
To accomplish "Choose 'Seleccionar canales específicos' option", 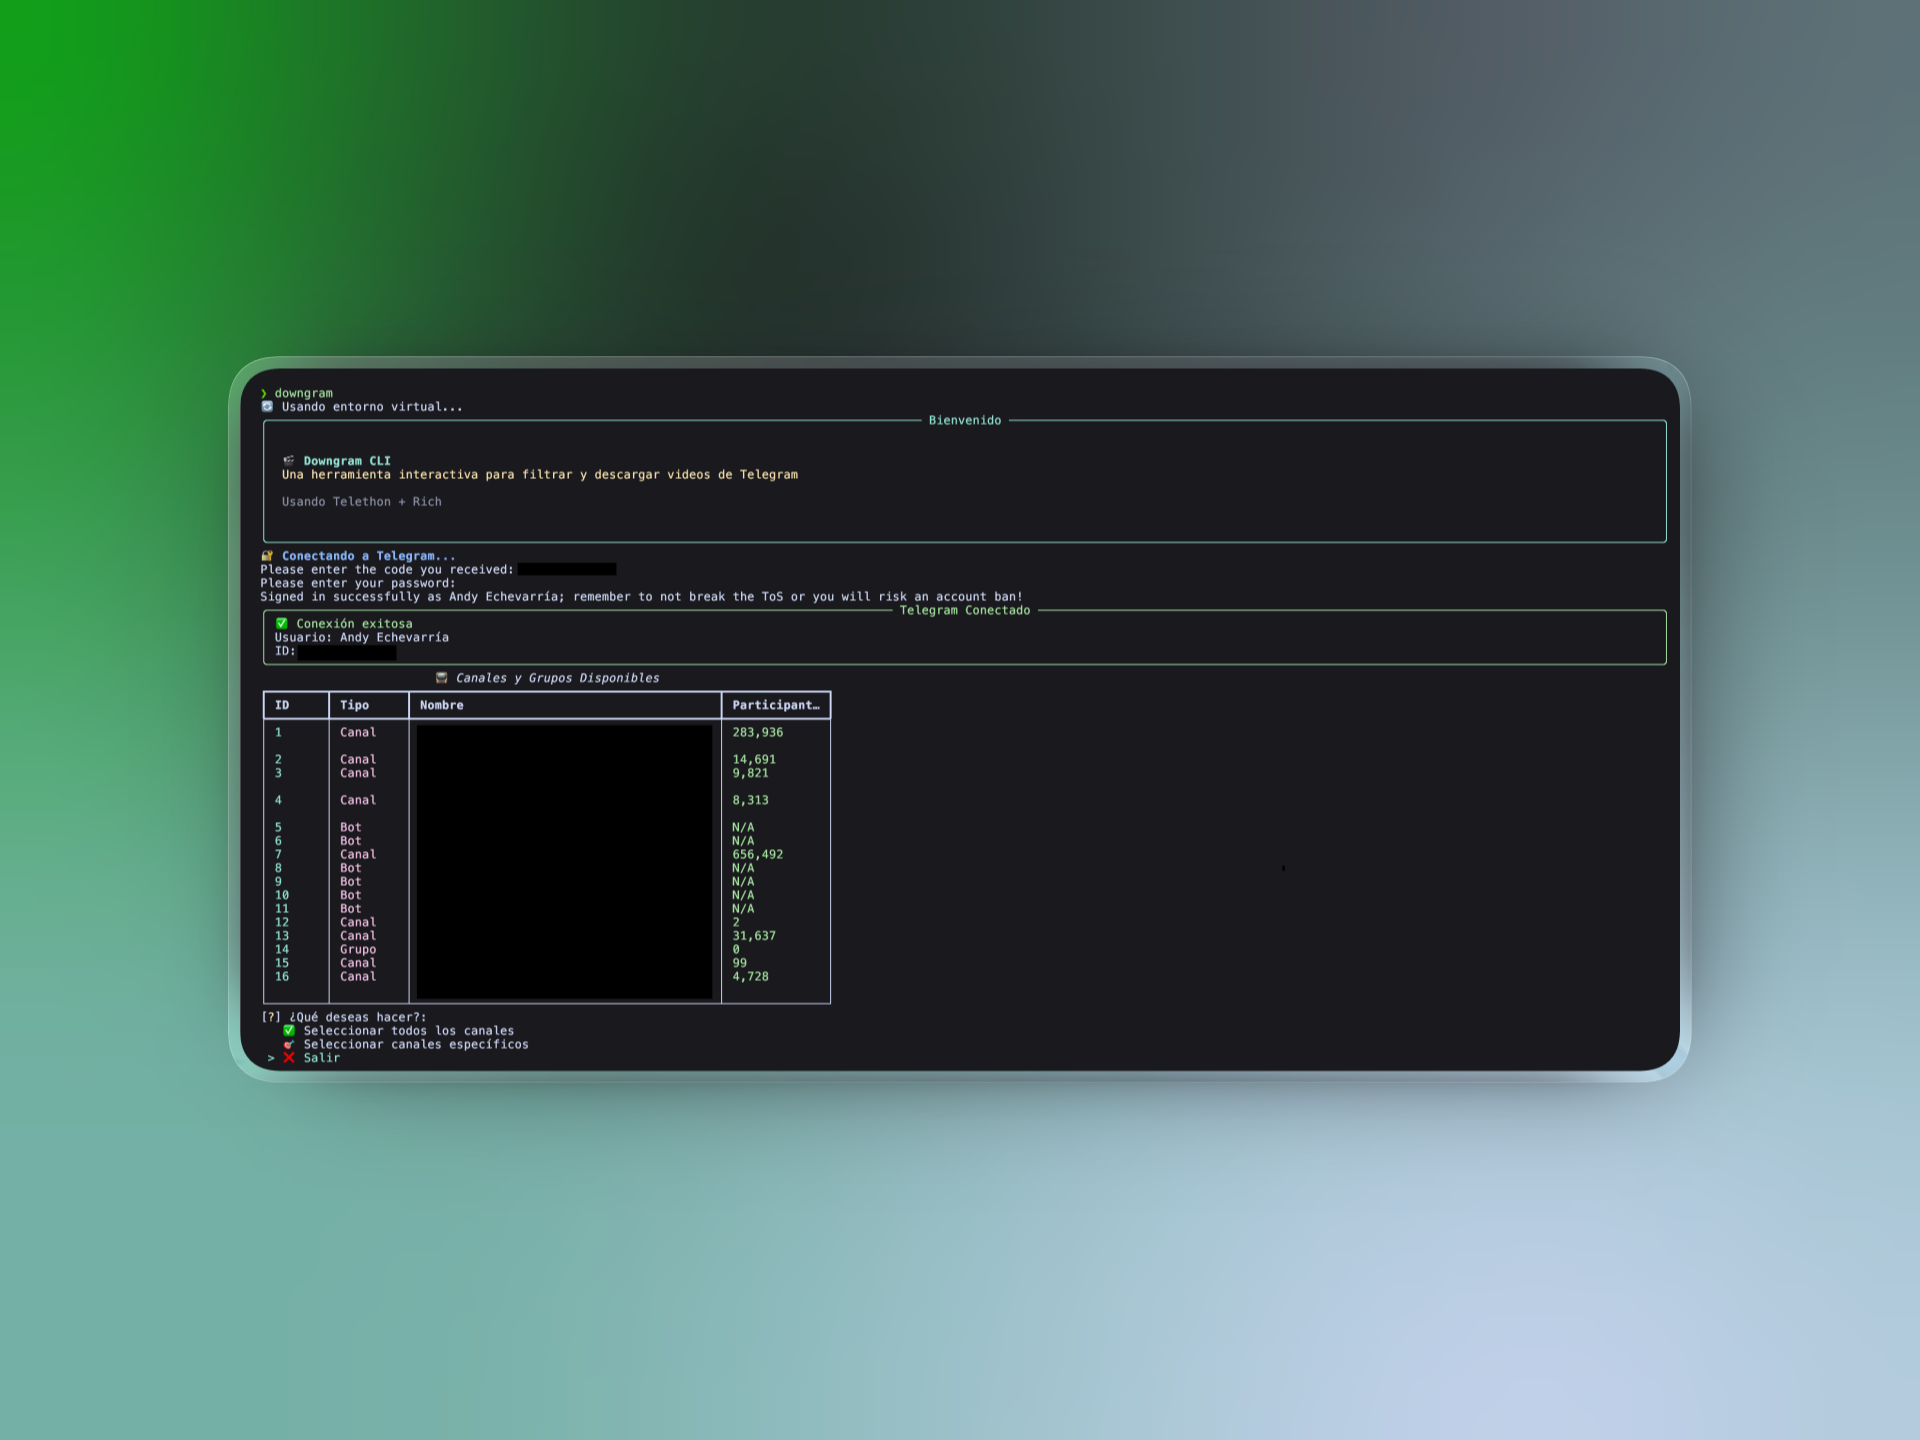I will coord(416,1045).
